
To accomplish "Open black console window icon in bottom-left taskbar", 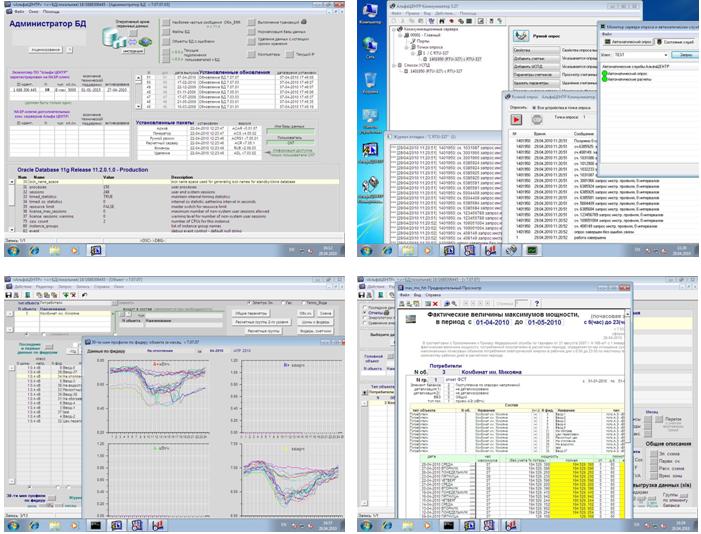I will pyautogui.click(x=95, y=525).
